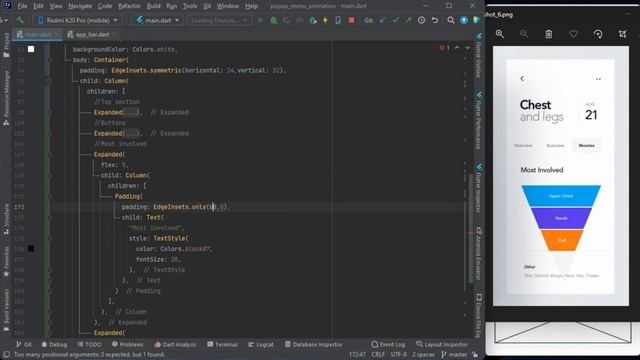The image size is (640, 360).
Task: Open the Flutter Performance panel
Action: coord(479,121)
